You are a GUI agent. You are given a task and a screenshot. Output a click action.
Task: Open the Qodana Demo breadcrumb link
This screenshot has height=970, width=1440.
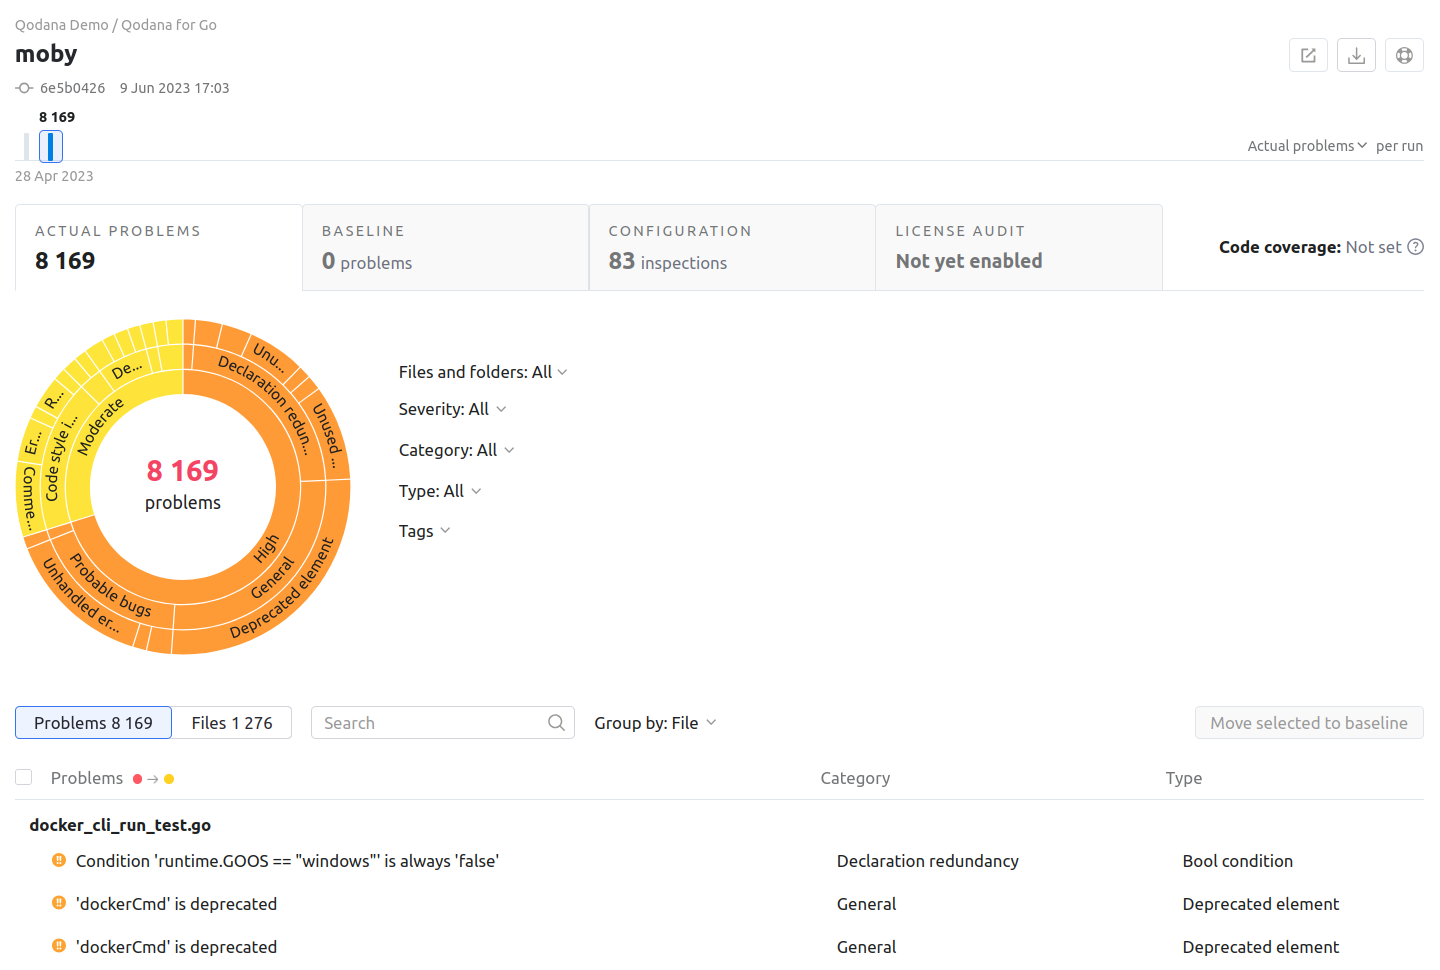coord(61,25)
